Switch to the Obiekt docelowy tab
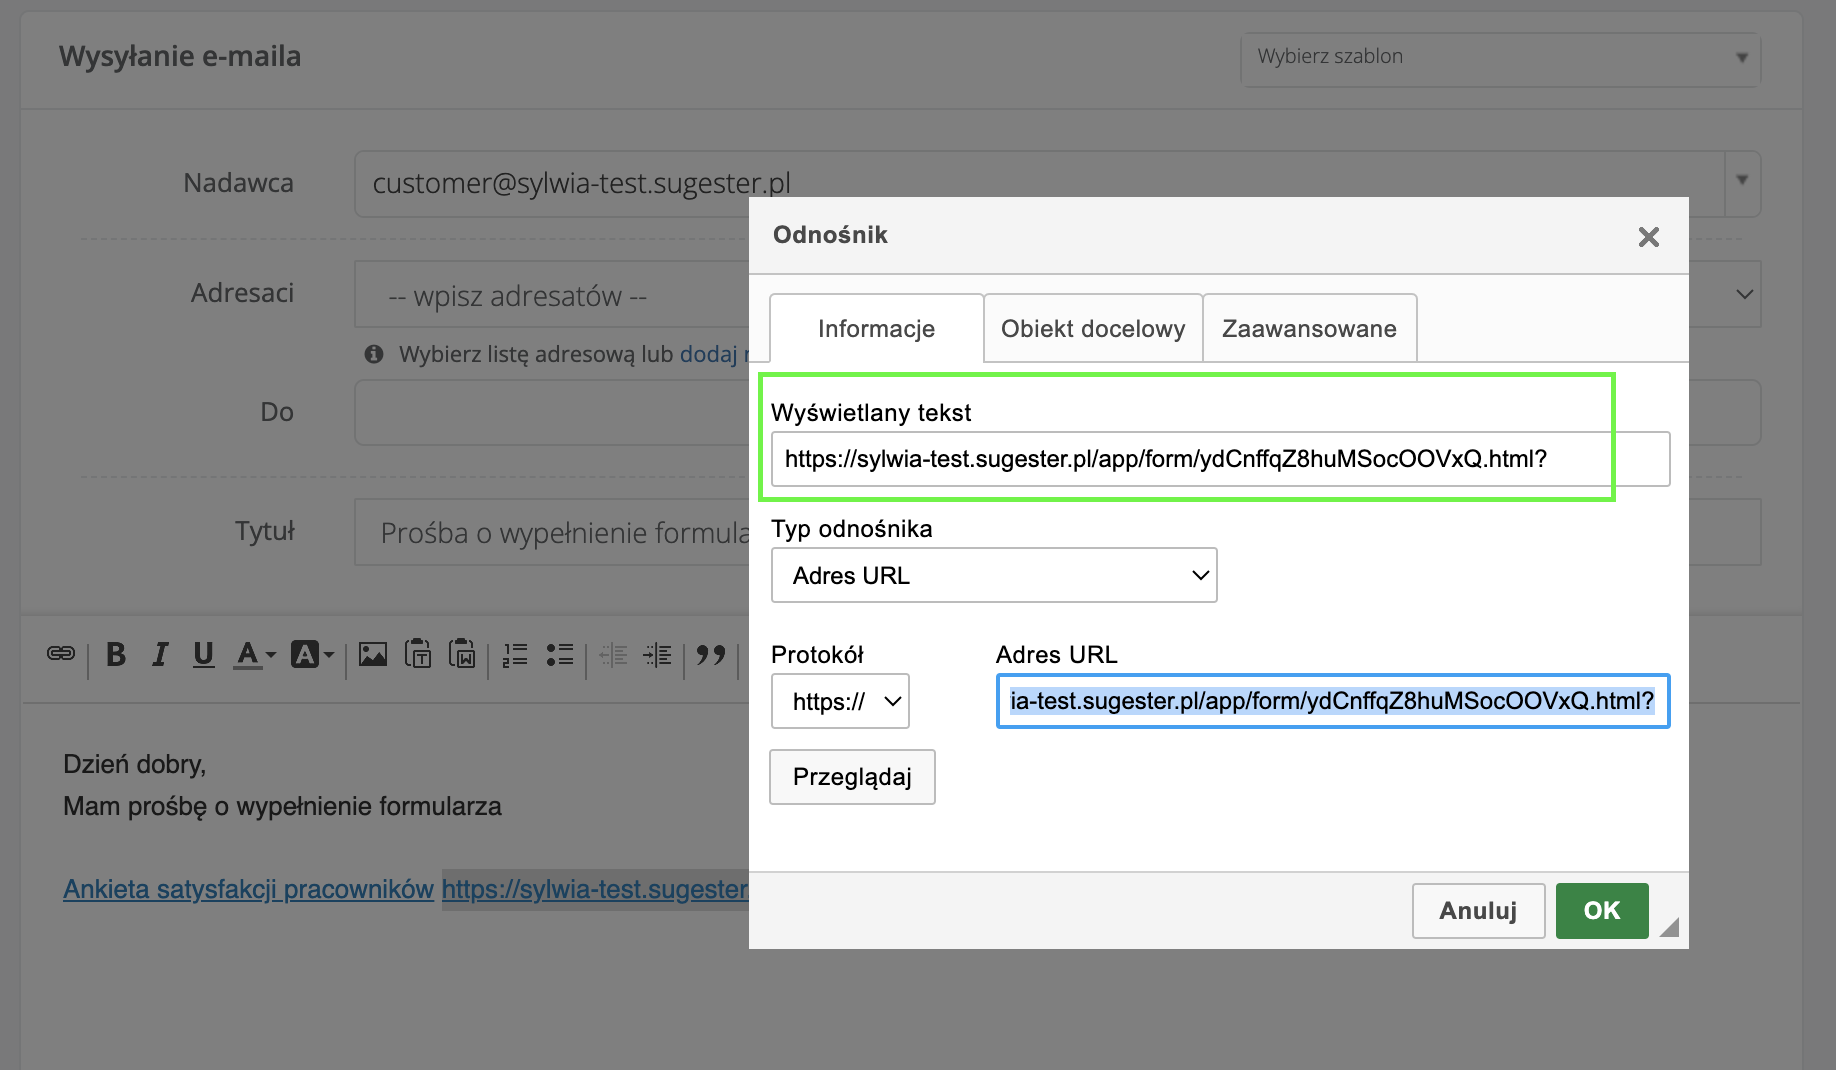 (1093, 329)
